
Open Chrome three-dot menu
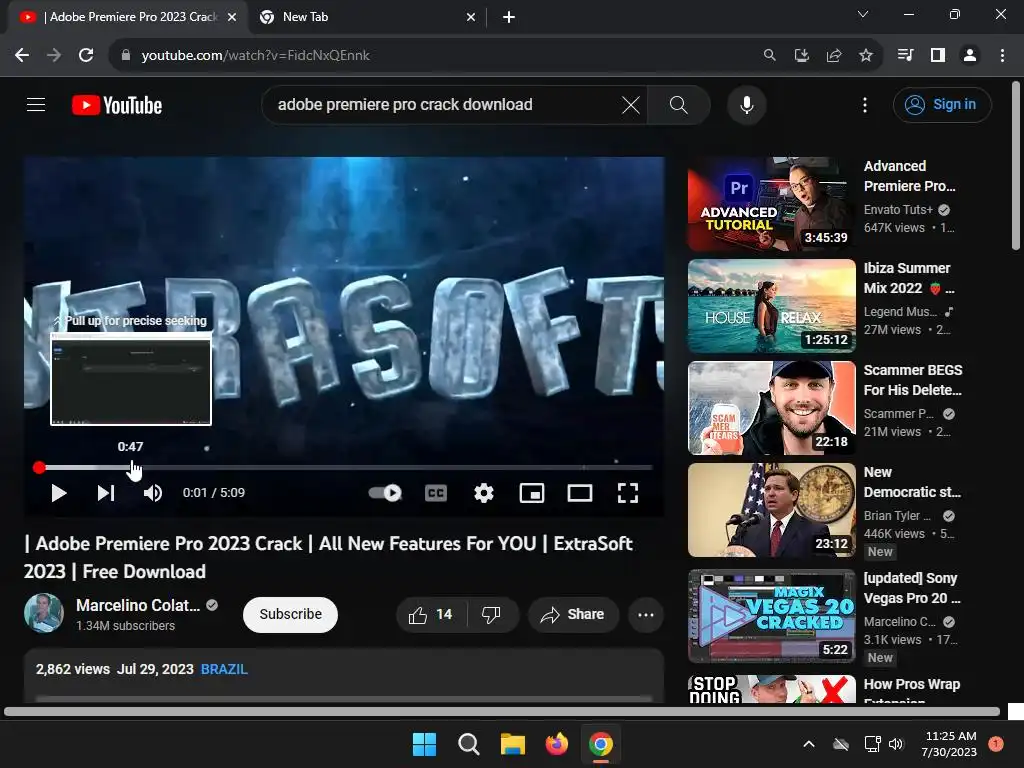click(x=1002, y=56)
